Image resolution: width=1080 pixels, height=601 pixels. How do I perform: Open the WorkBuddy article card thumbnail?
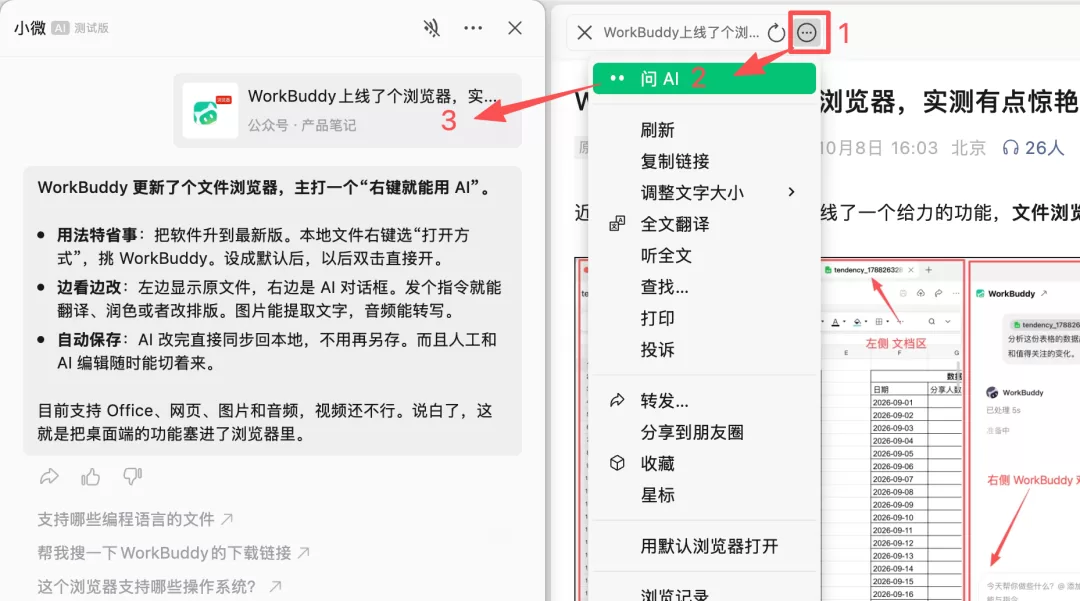[x=210, y=111]
